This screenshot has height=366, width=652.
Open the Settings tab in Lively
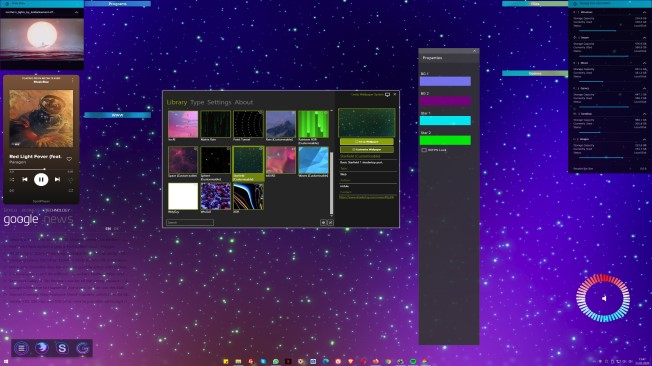point(219,102)
